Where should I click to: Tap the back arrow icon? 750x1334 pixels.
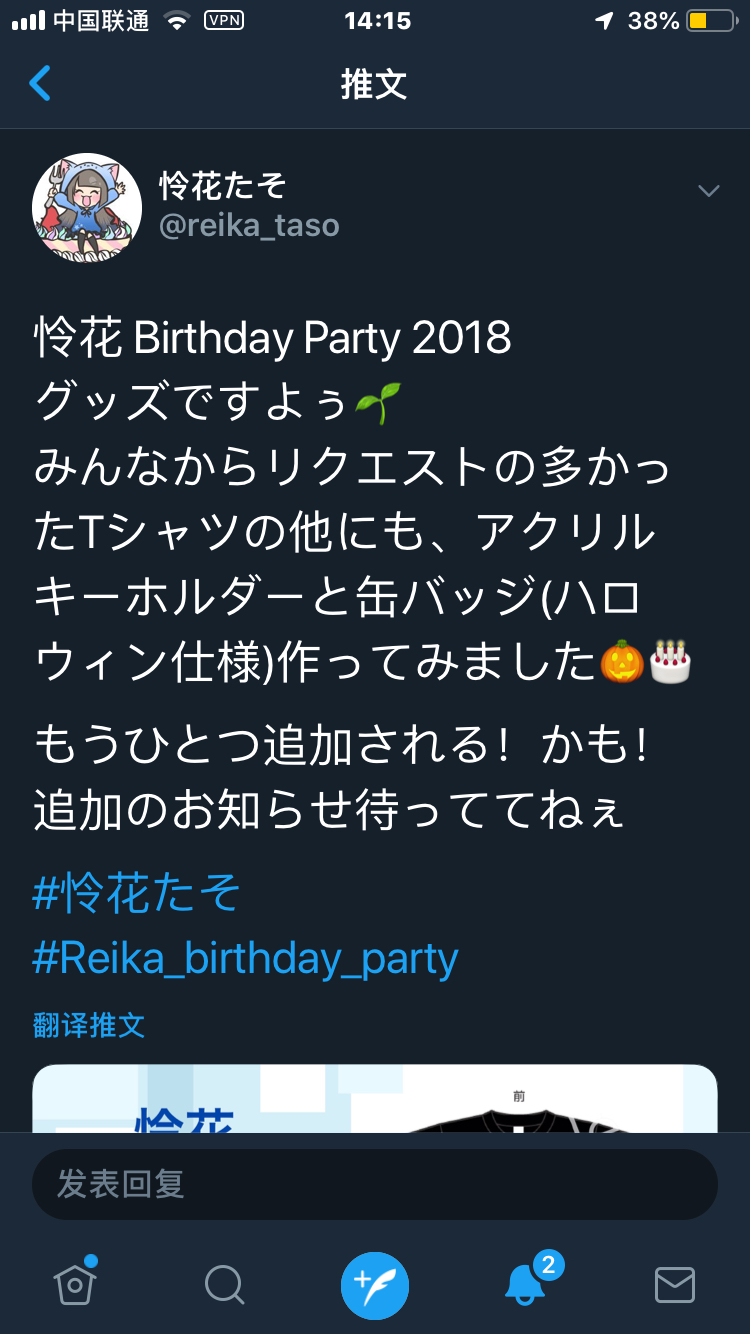(x=40, y=83)
